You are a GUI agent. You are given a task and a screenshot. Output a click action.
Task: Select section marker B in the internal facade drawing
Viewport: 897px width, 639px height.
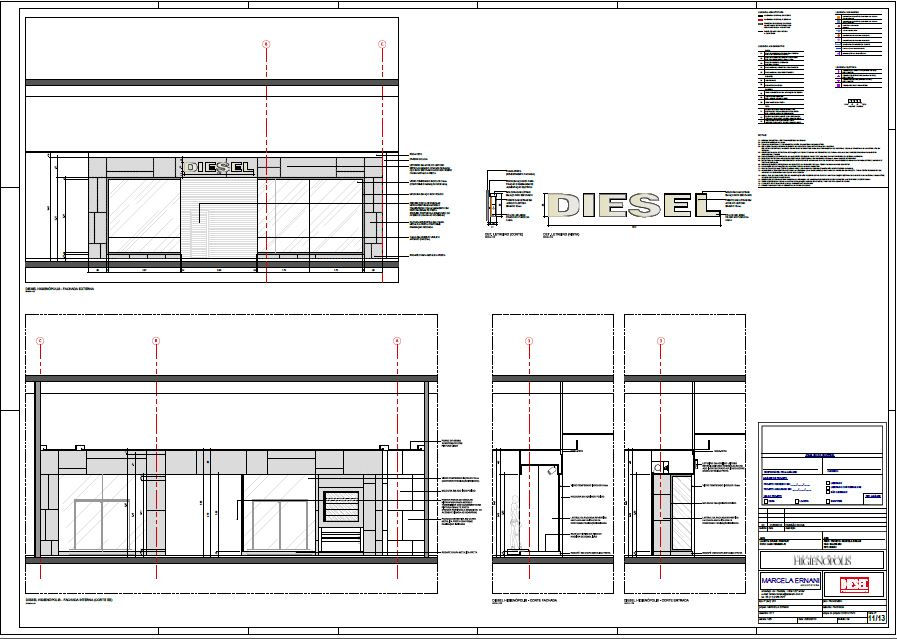156,341
